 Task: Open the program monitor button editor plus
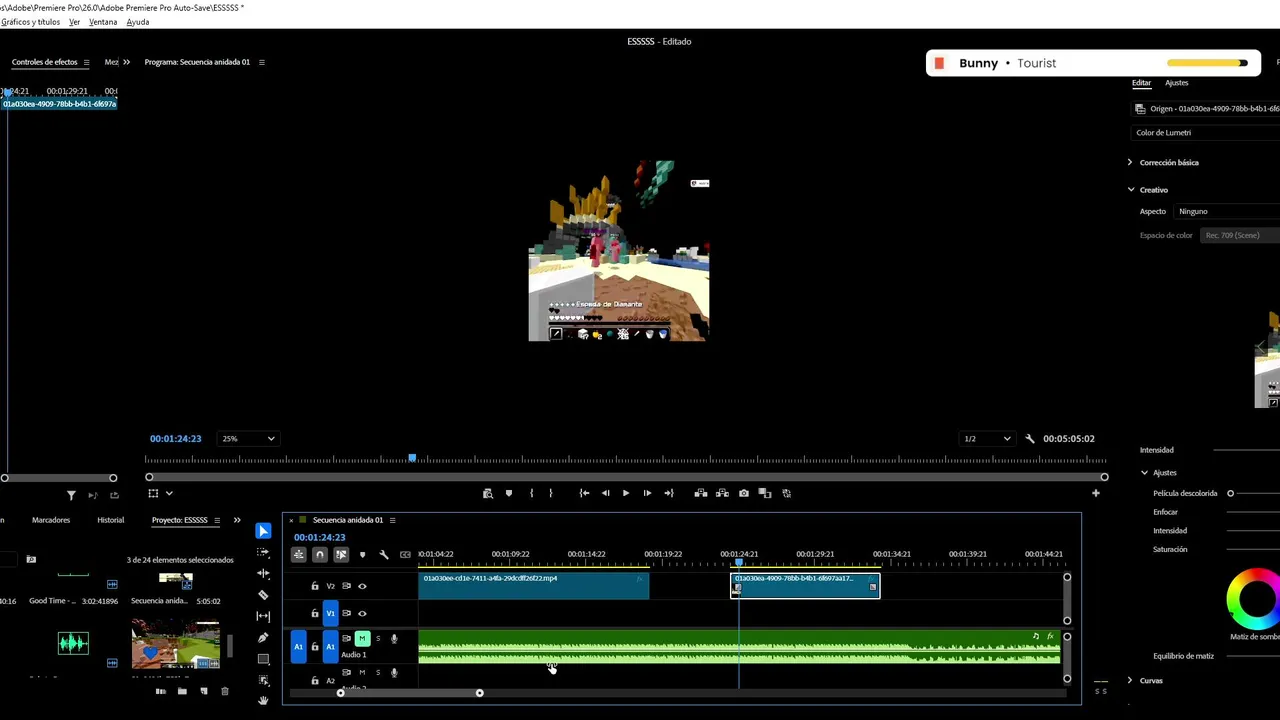pyautogui.click(x=1096, y=493)
